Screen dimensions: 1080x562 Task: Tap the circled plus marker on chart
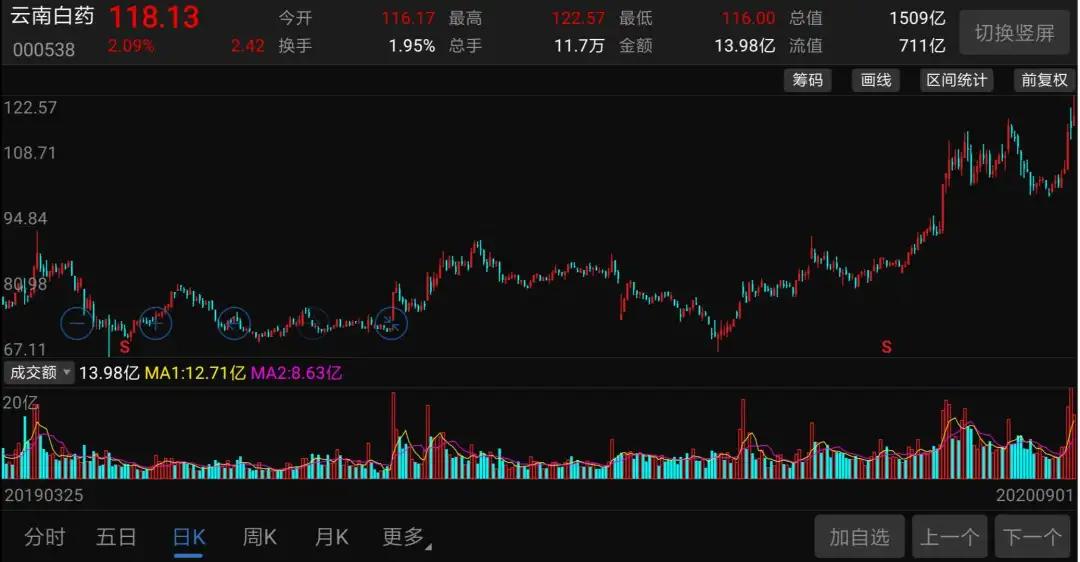(x=155, y=322)
